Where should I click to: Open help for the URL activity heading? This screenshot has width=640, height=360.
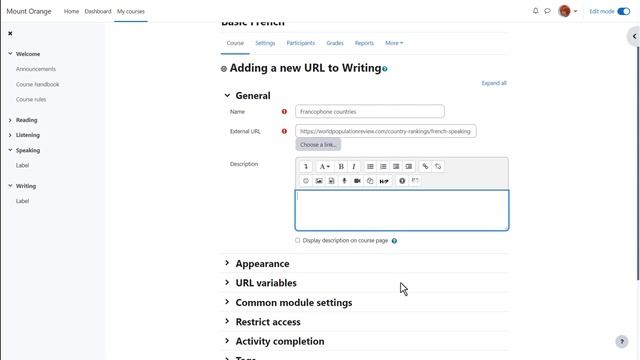tap(384, 69)
